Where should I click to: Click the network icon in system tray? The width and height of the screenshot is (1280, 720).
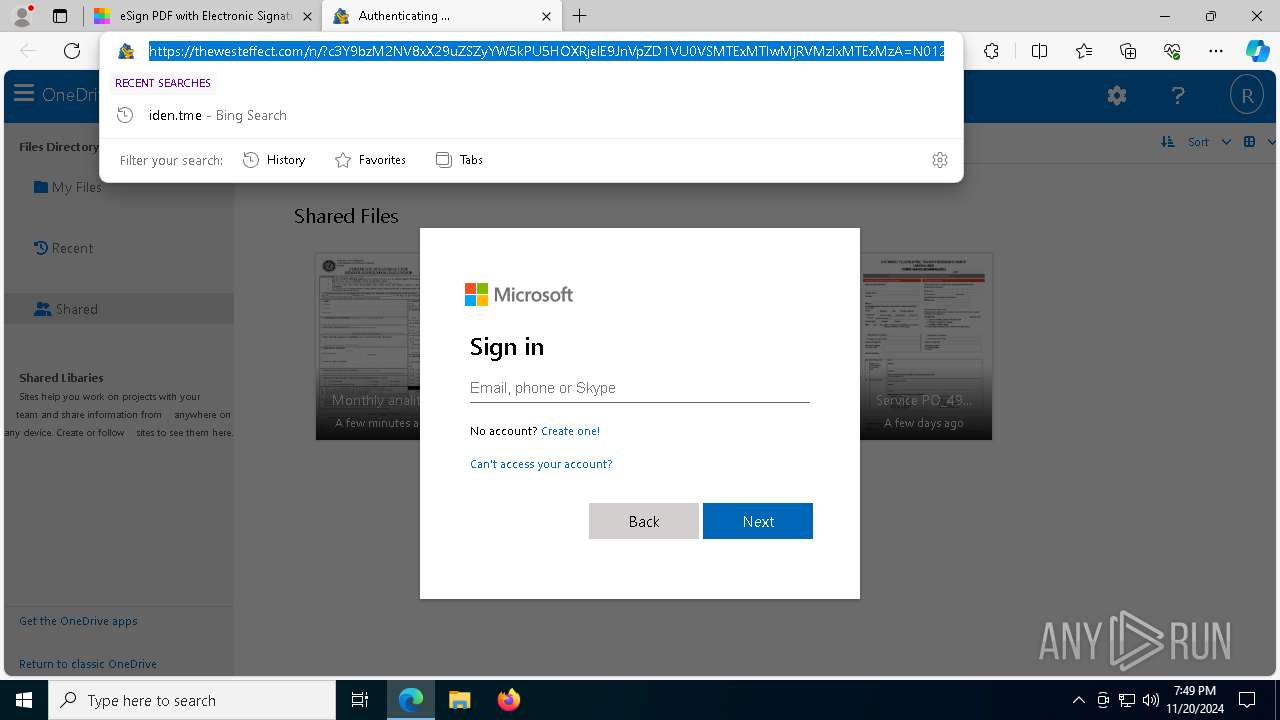pos(1127,700)
